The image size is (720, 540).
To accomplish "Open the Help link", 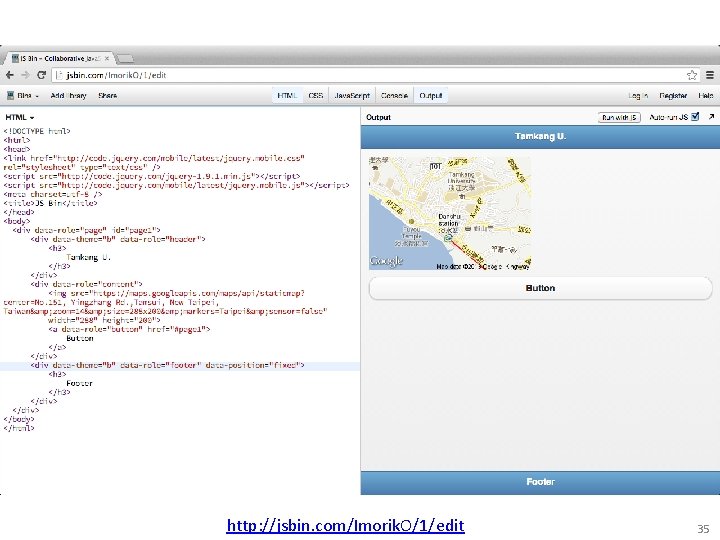I will point(705,96).
